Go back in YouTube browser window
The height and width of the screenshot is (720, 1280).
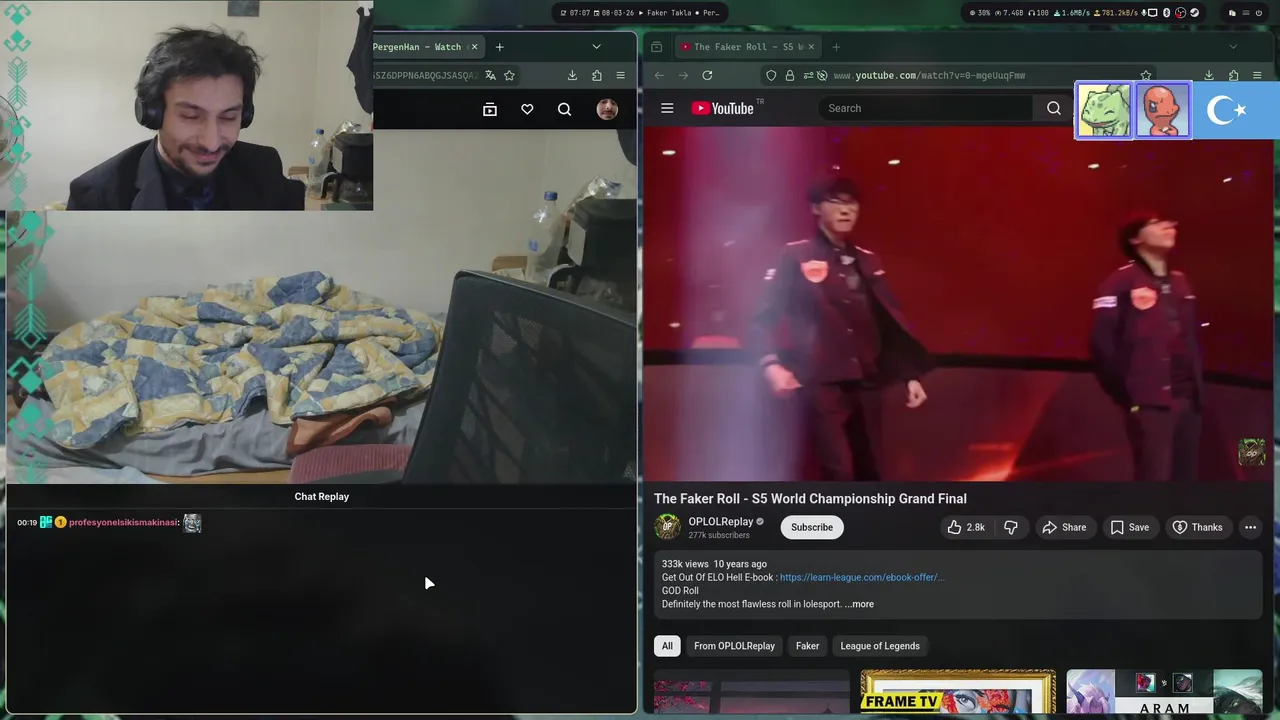[659, 75]
